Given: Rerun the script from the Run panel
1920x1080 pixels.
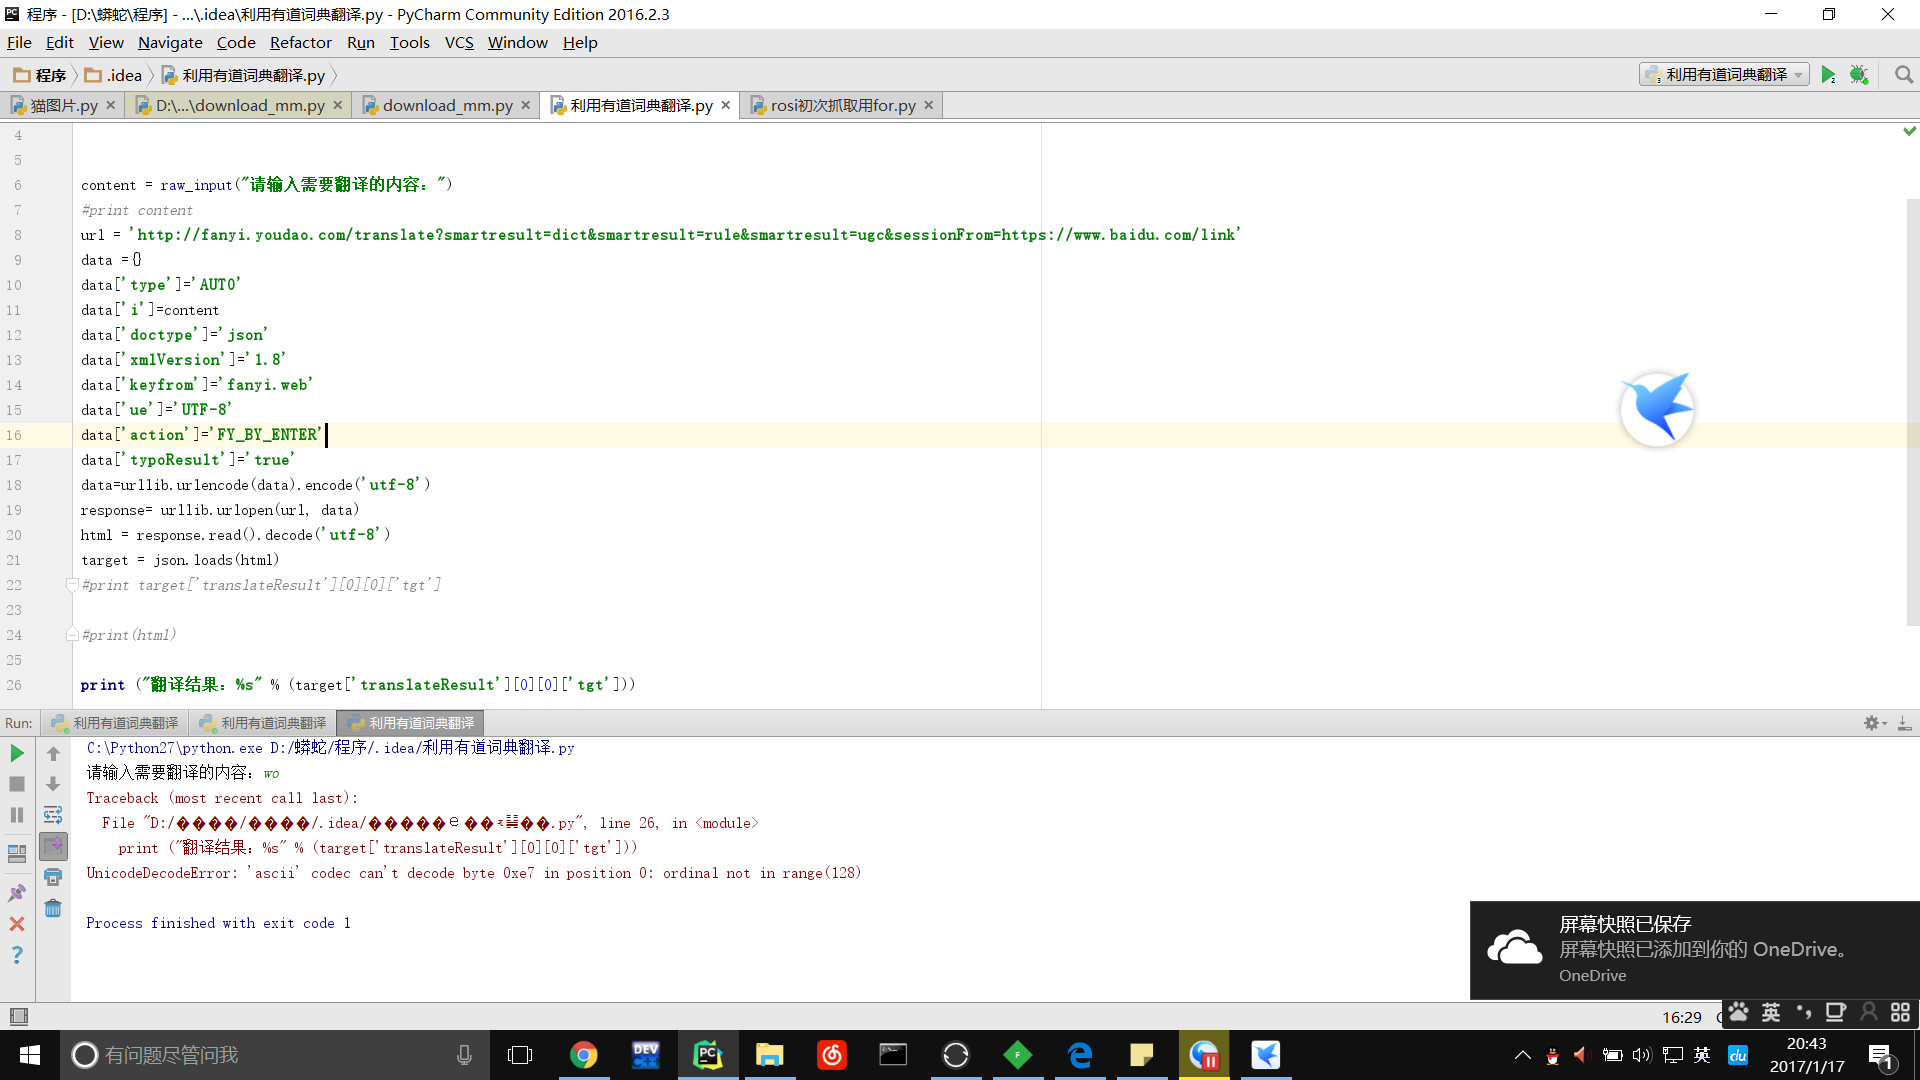Looking at the screenshot, I should 17,753.
